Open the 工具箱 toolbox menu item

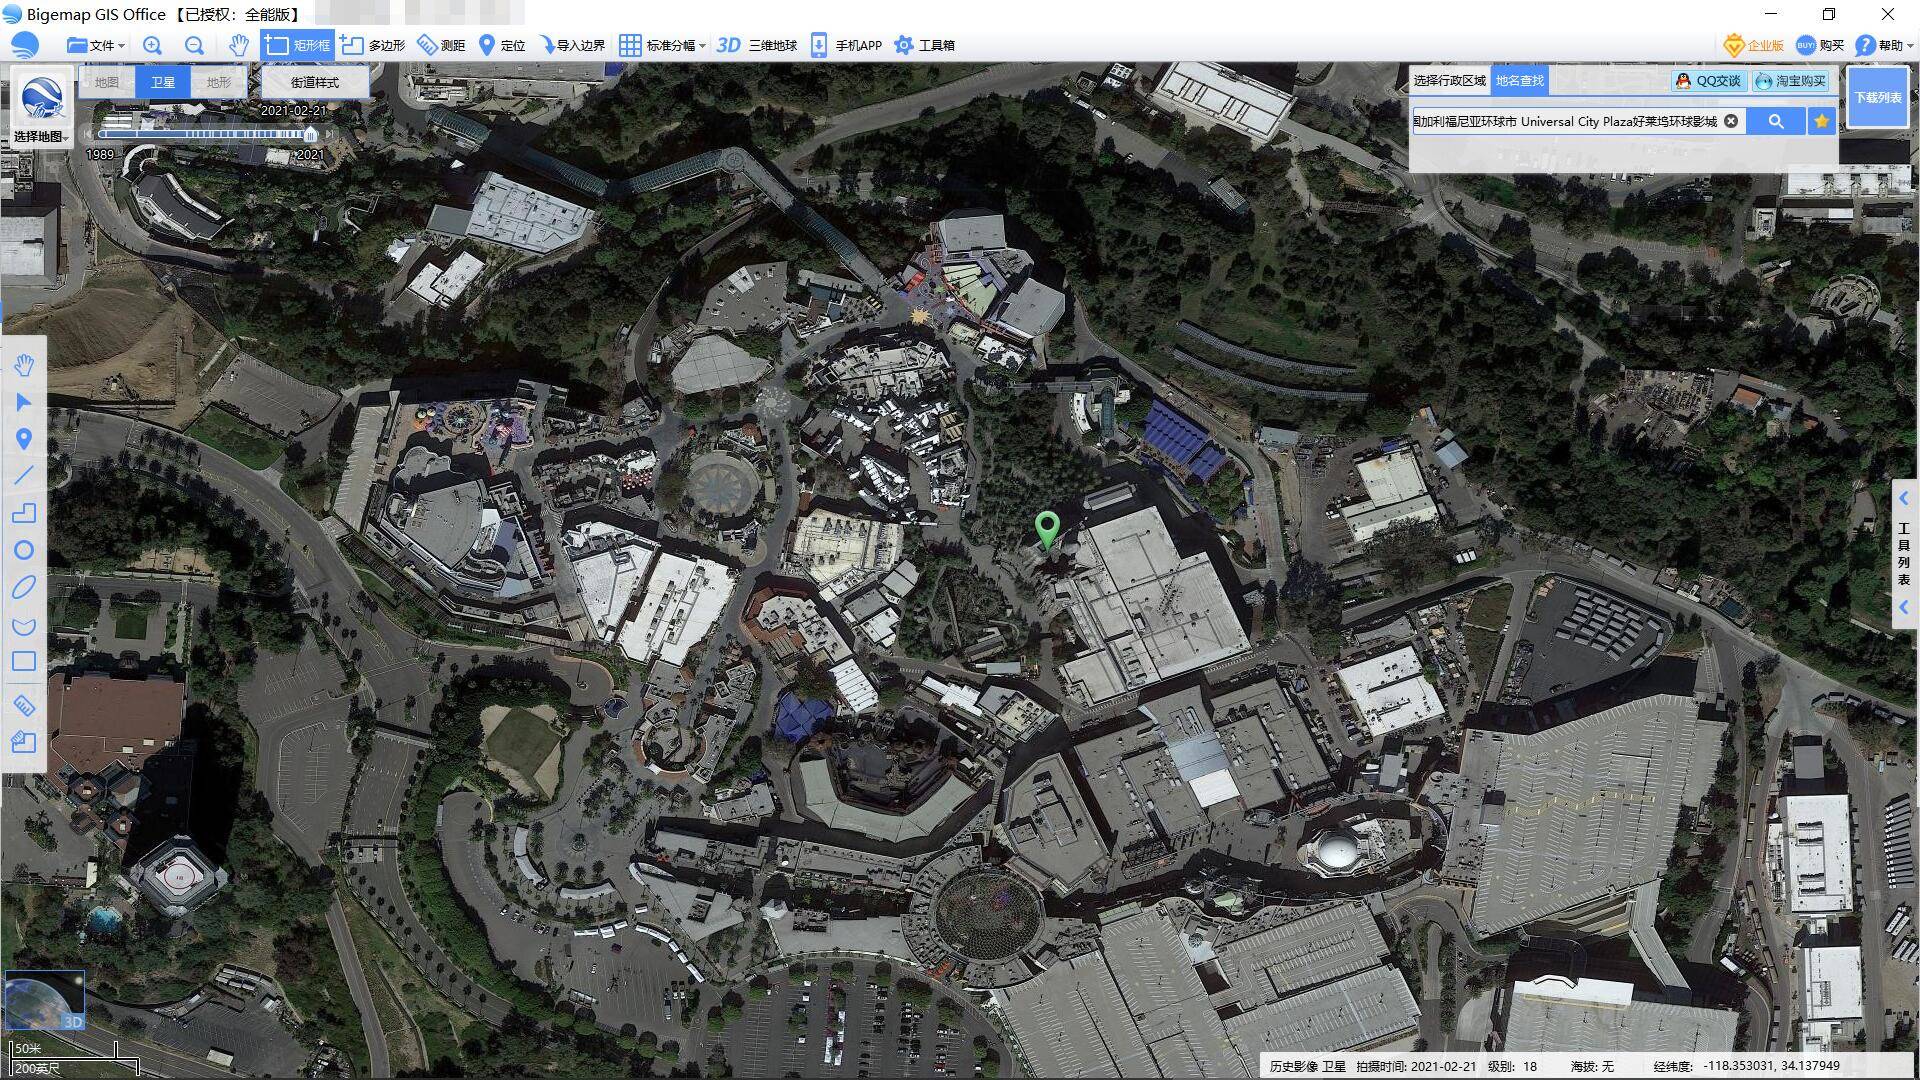pyautogui.click(x=924, y=45)
